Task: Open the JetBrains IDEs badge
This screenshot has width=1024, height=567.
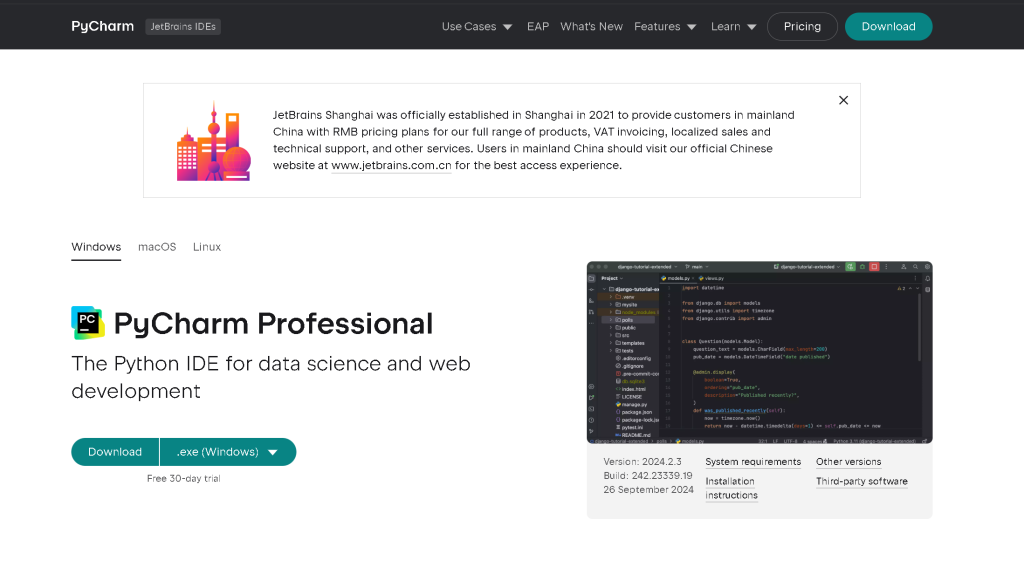Action: (183, 27)
